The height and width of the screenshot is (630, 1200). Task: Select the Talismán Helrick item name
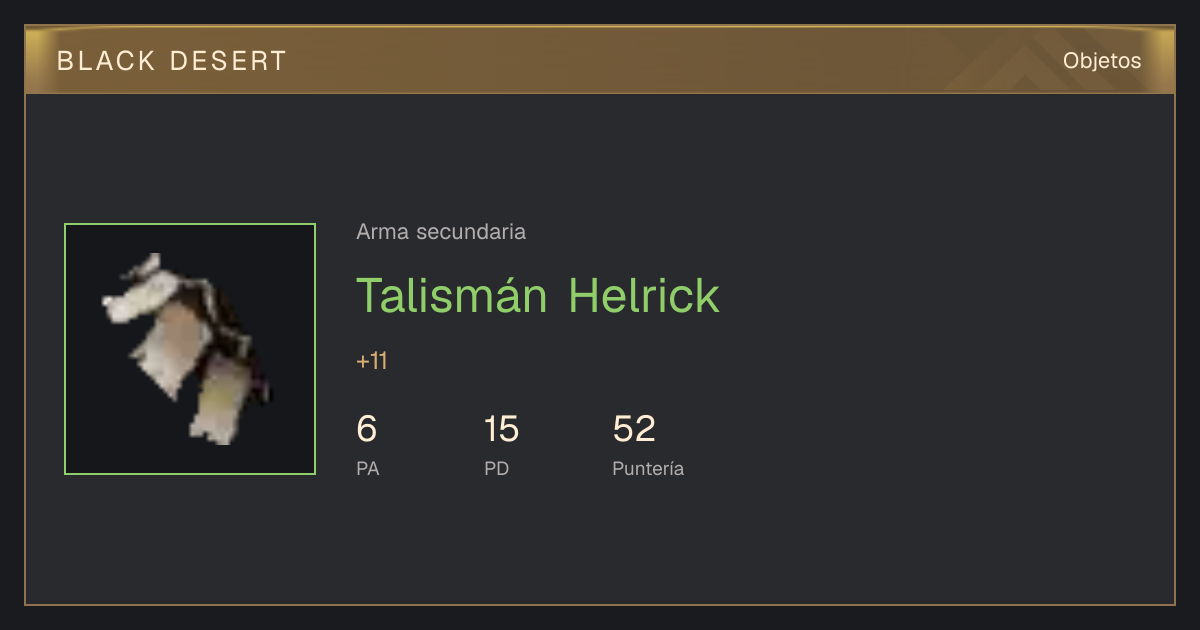coord(538,295)
